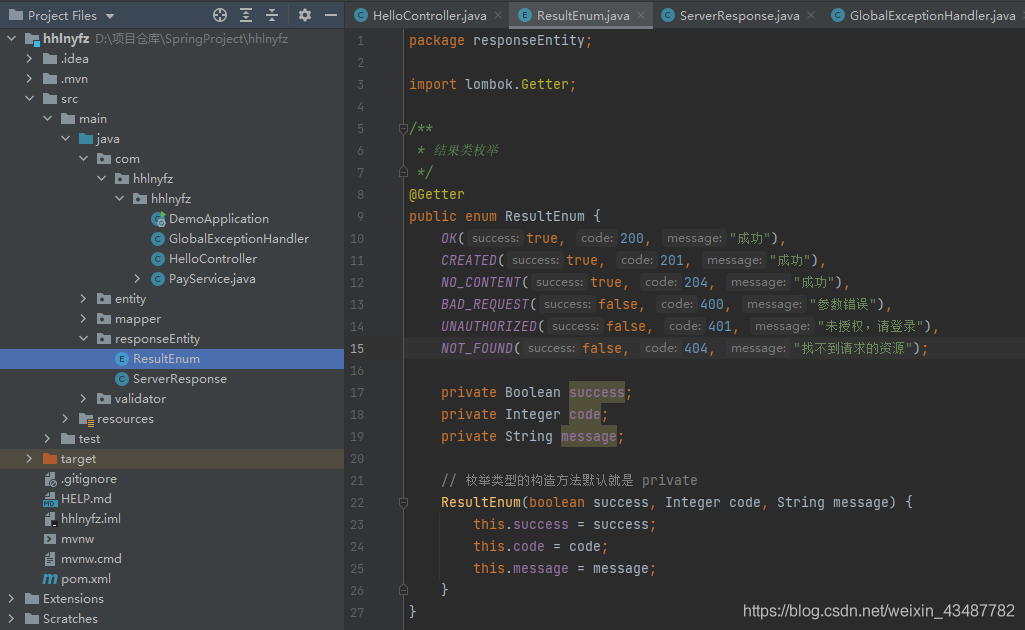
Task: Click fold marker at constructor closing brace
Action: tap(403, 590)
